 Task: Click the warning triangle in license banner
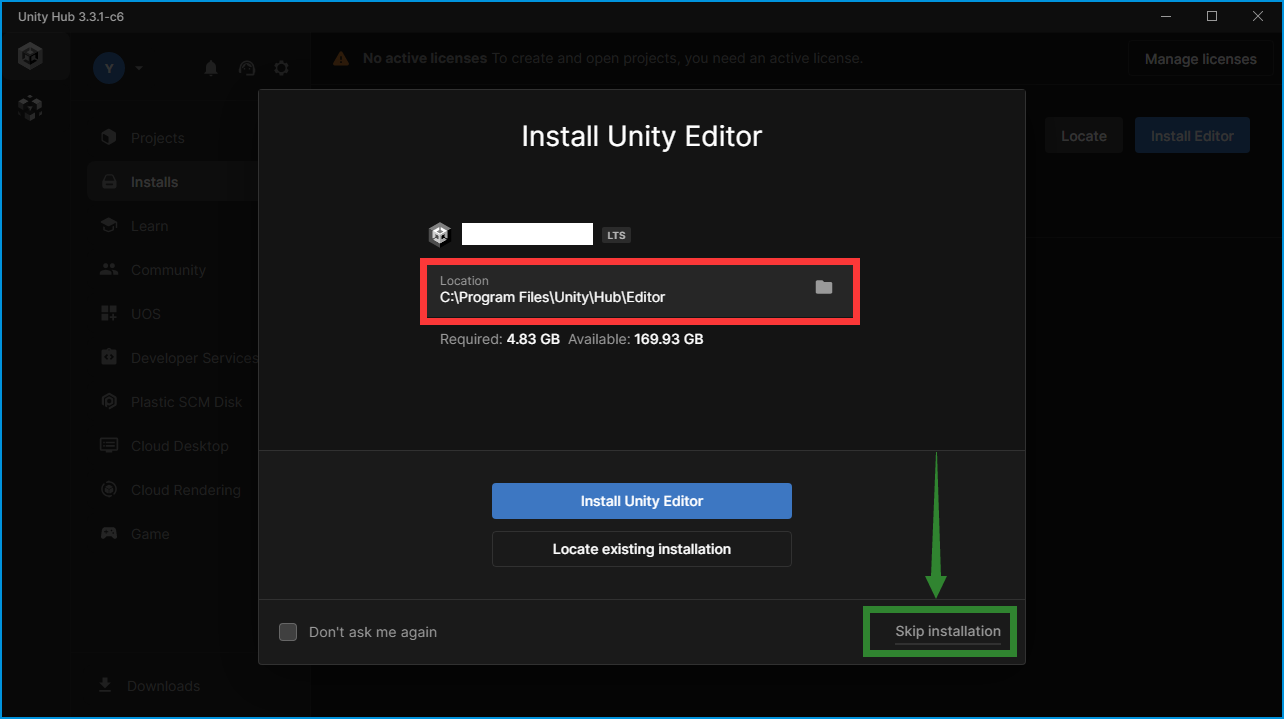point(341,59)
